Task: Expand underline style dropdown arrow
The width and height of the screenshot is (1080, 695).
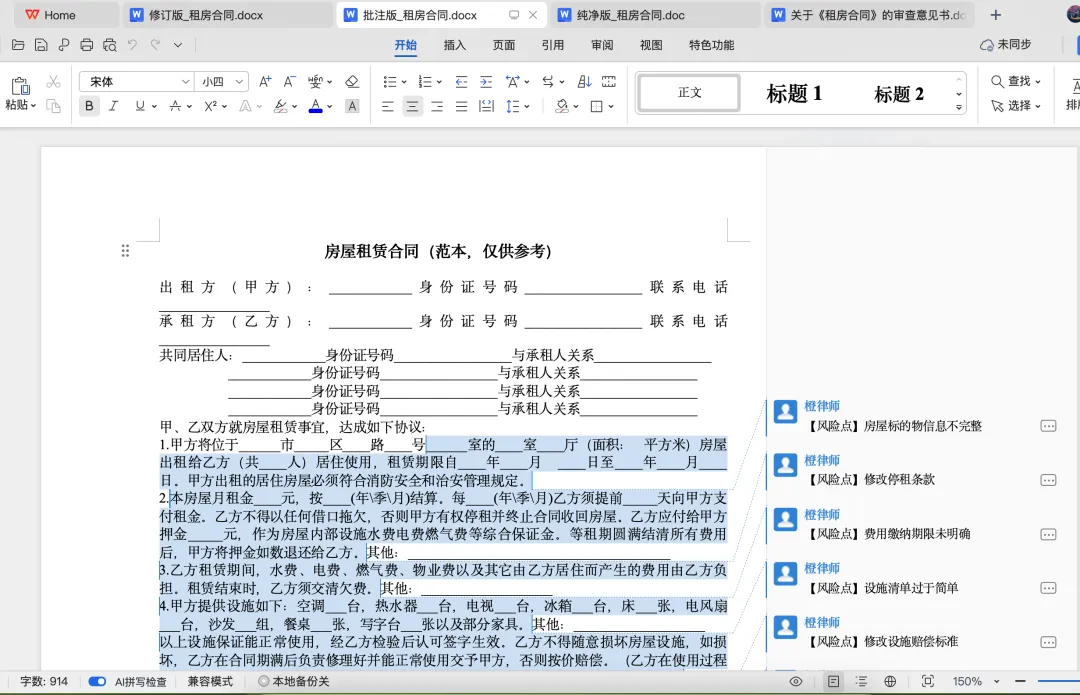Action: [154, 106]
